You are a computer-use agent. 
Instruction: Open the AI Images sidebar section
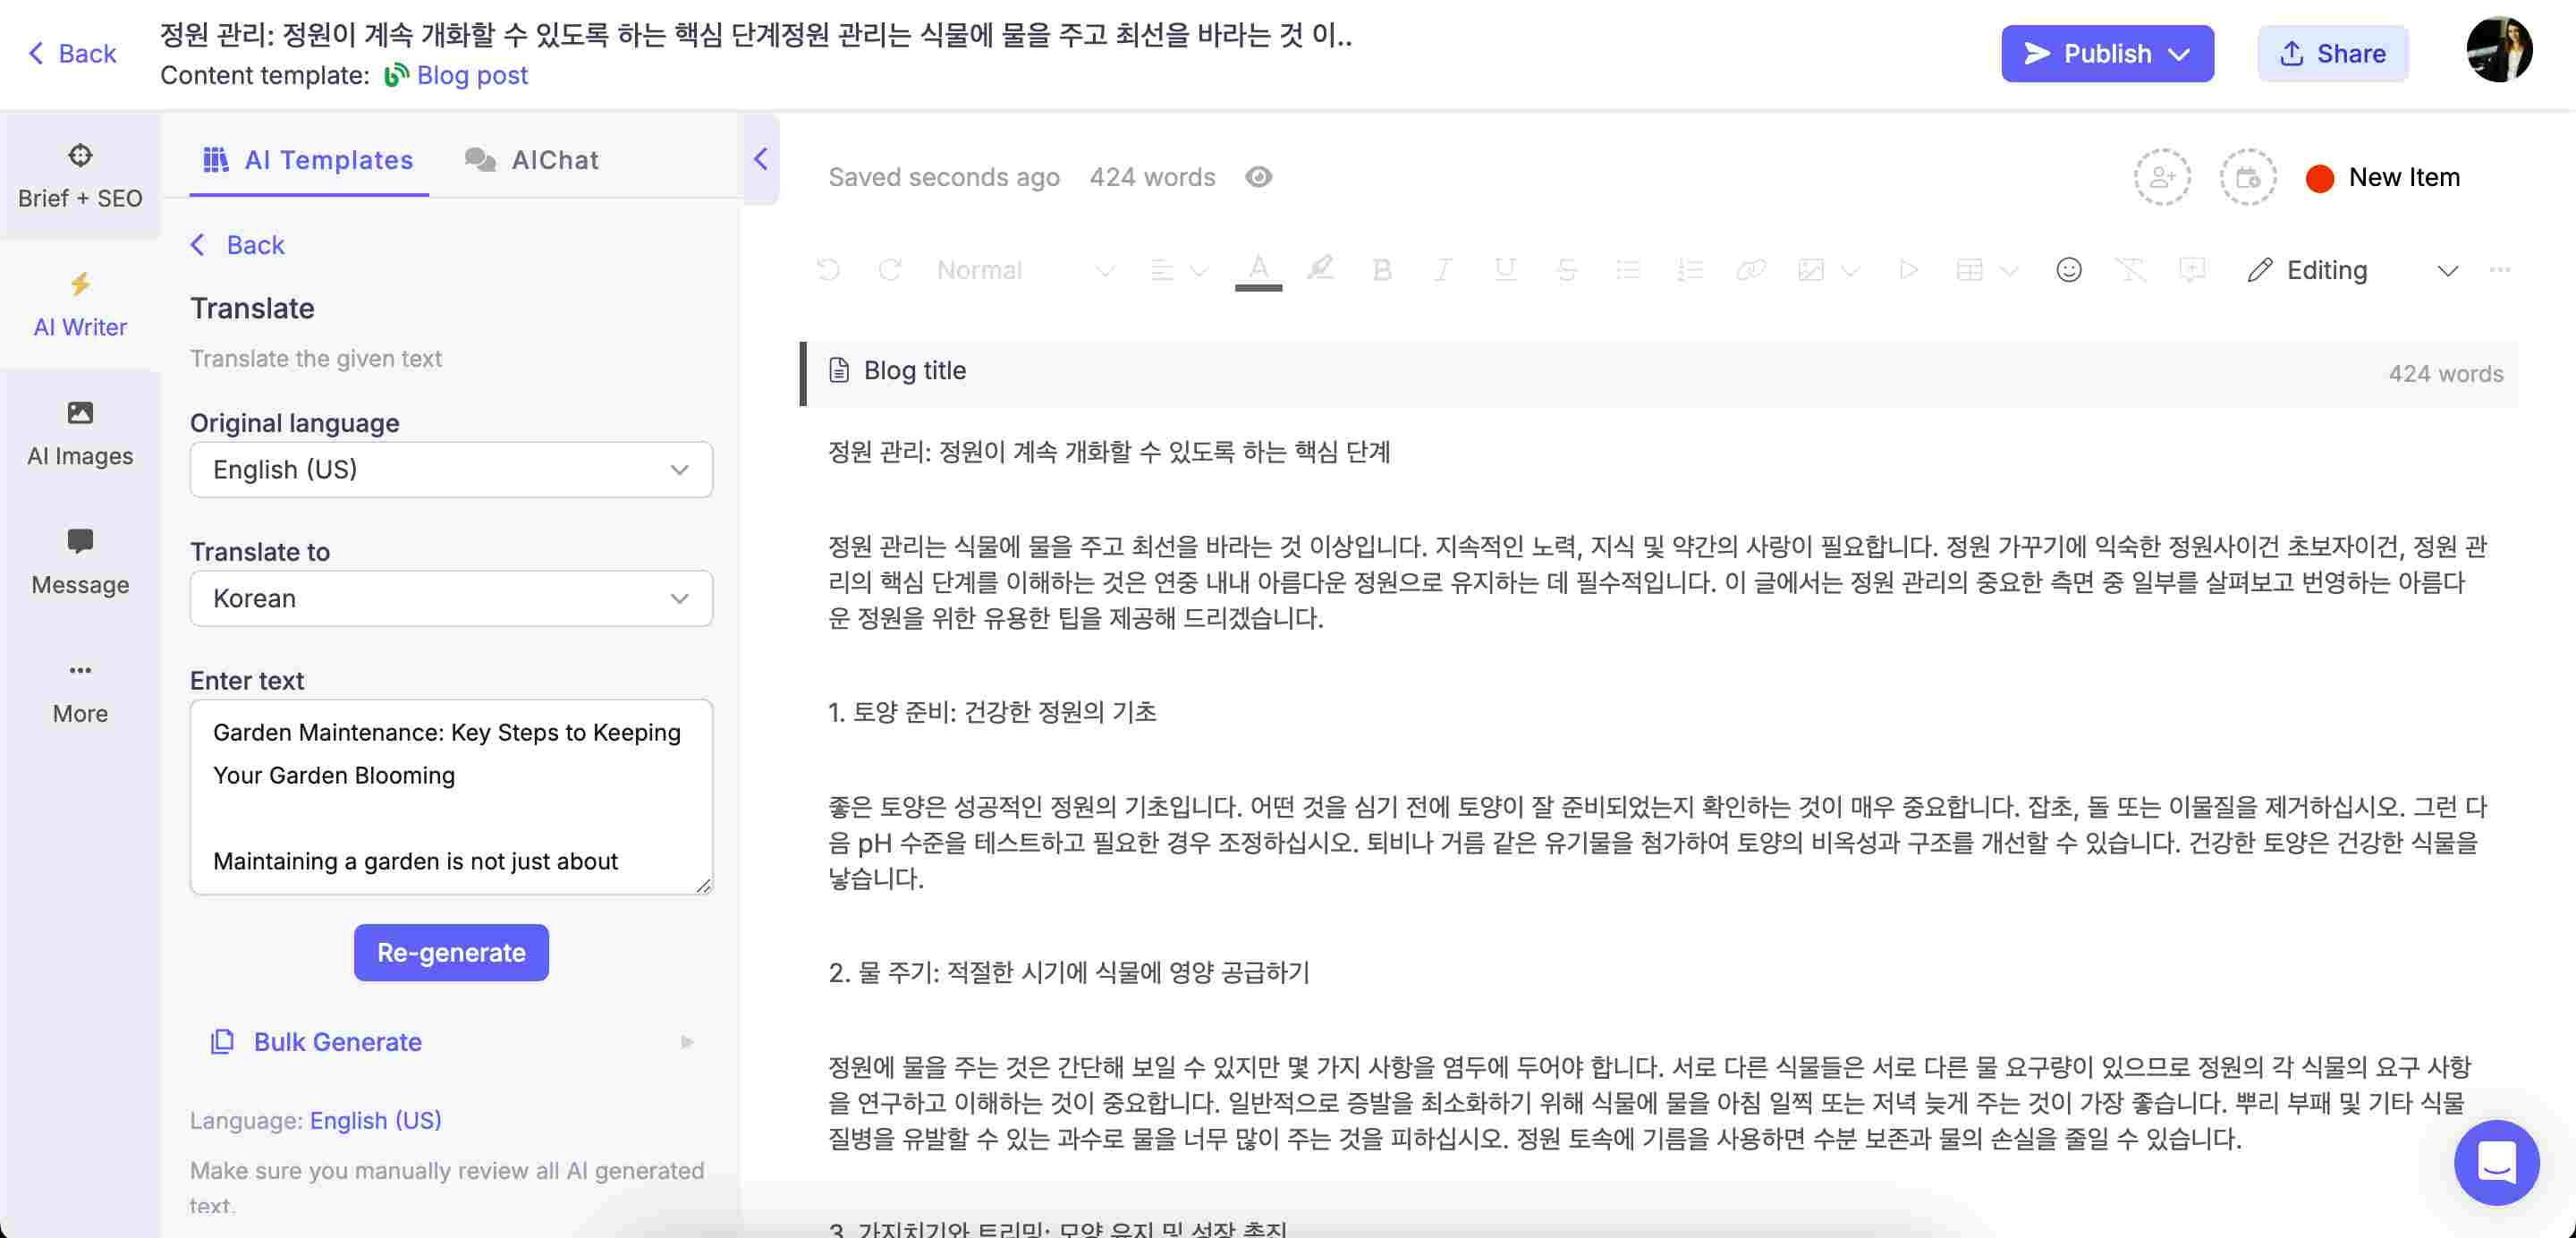coord(80,434)
